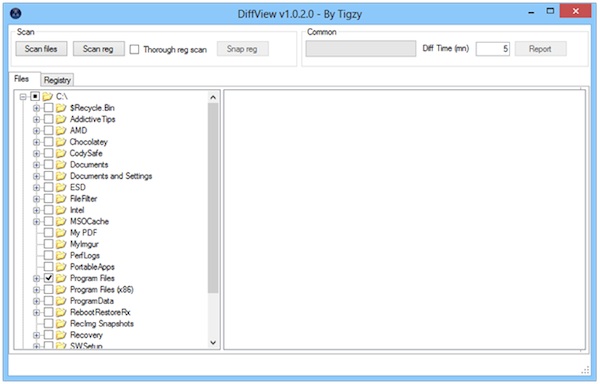
Task: Click the MSOCache folder icon
Action: [61, 221]
